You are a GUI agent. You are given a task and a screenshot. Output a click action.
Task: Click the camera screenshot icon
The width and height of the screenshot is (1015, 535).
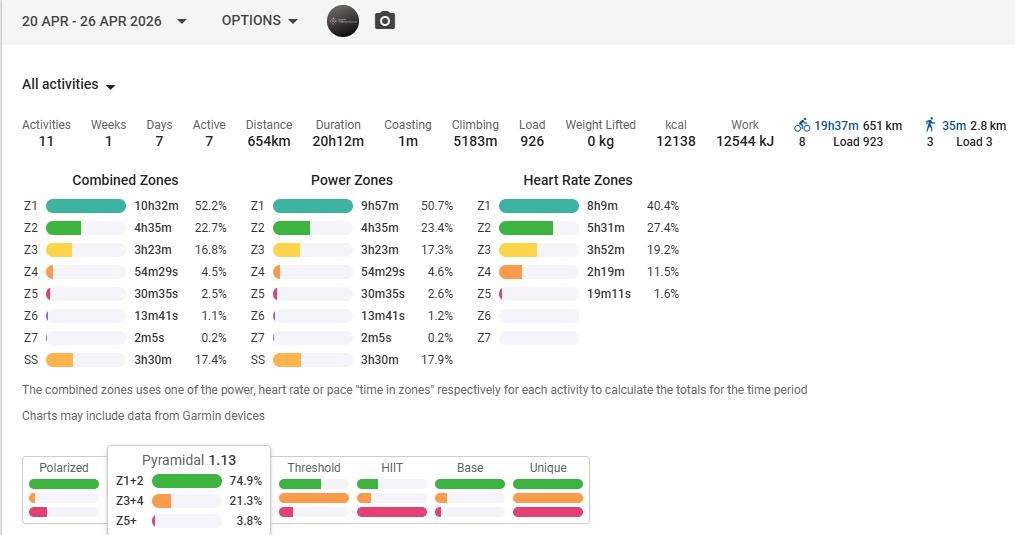[x=385, y=21]
